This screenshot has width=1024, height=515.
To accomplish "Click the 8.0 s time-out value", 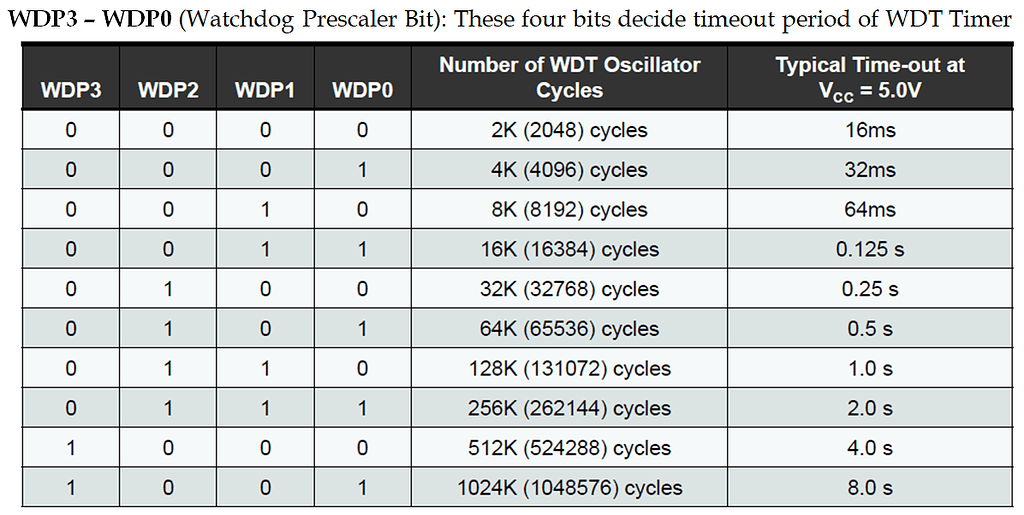I will pos(870,488).
